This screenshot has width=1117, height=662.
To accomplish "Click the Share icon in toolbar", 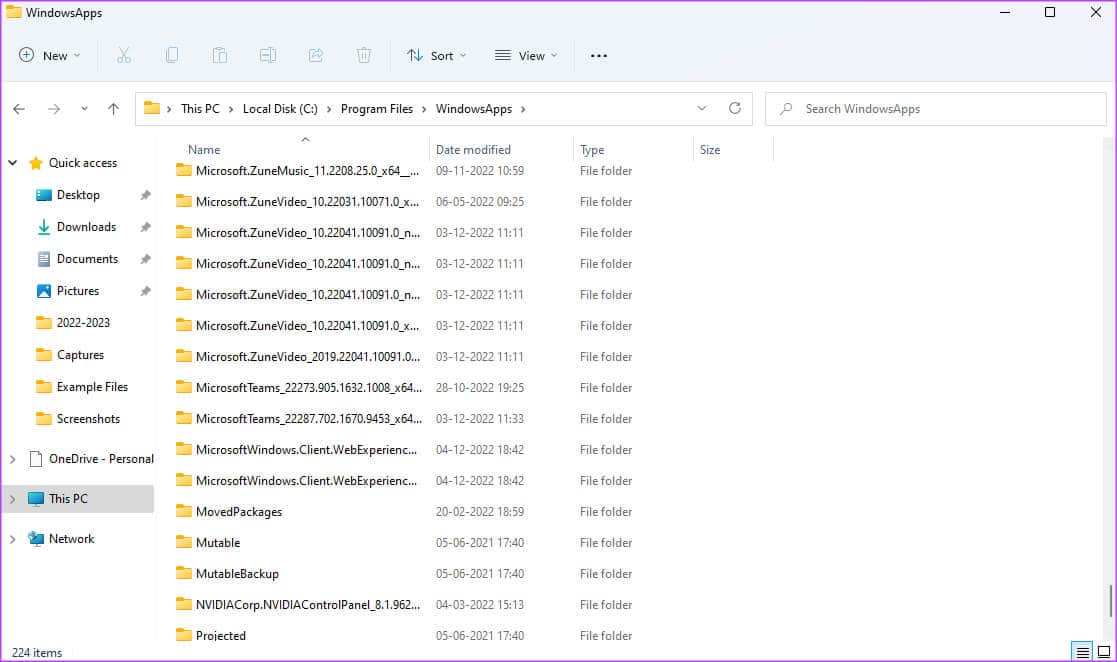I will click(x=316, y=56).
